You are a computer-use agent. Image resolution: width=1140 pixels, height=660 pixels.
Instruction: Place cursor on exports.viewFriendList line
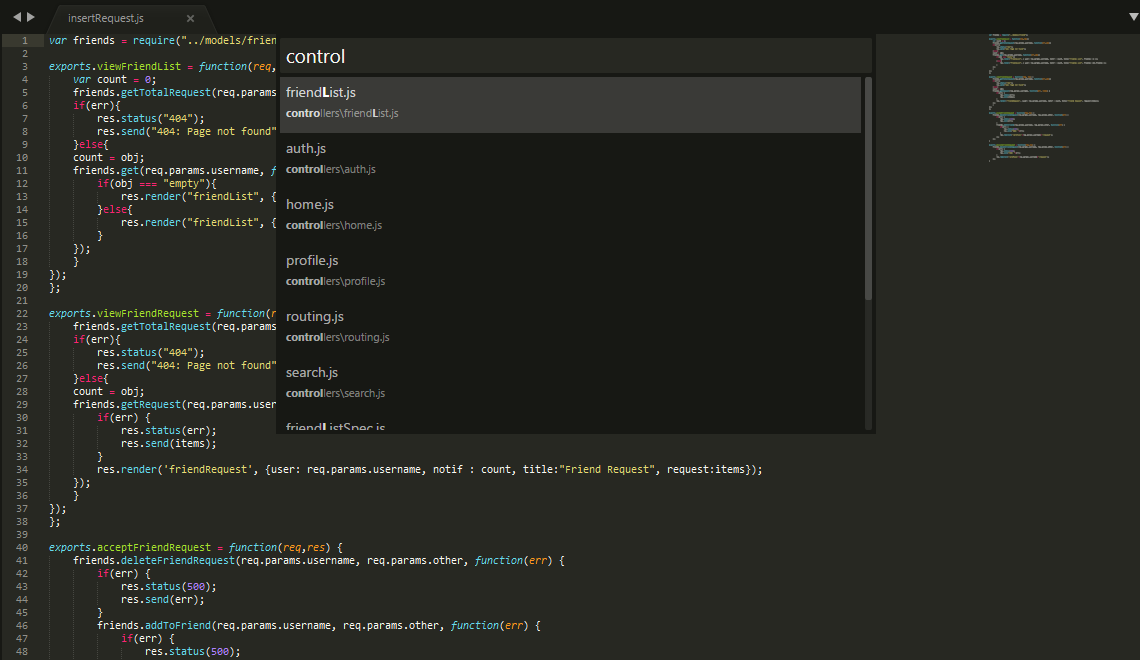coord(162,66)
